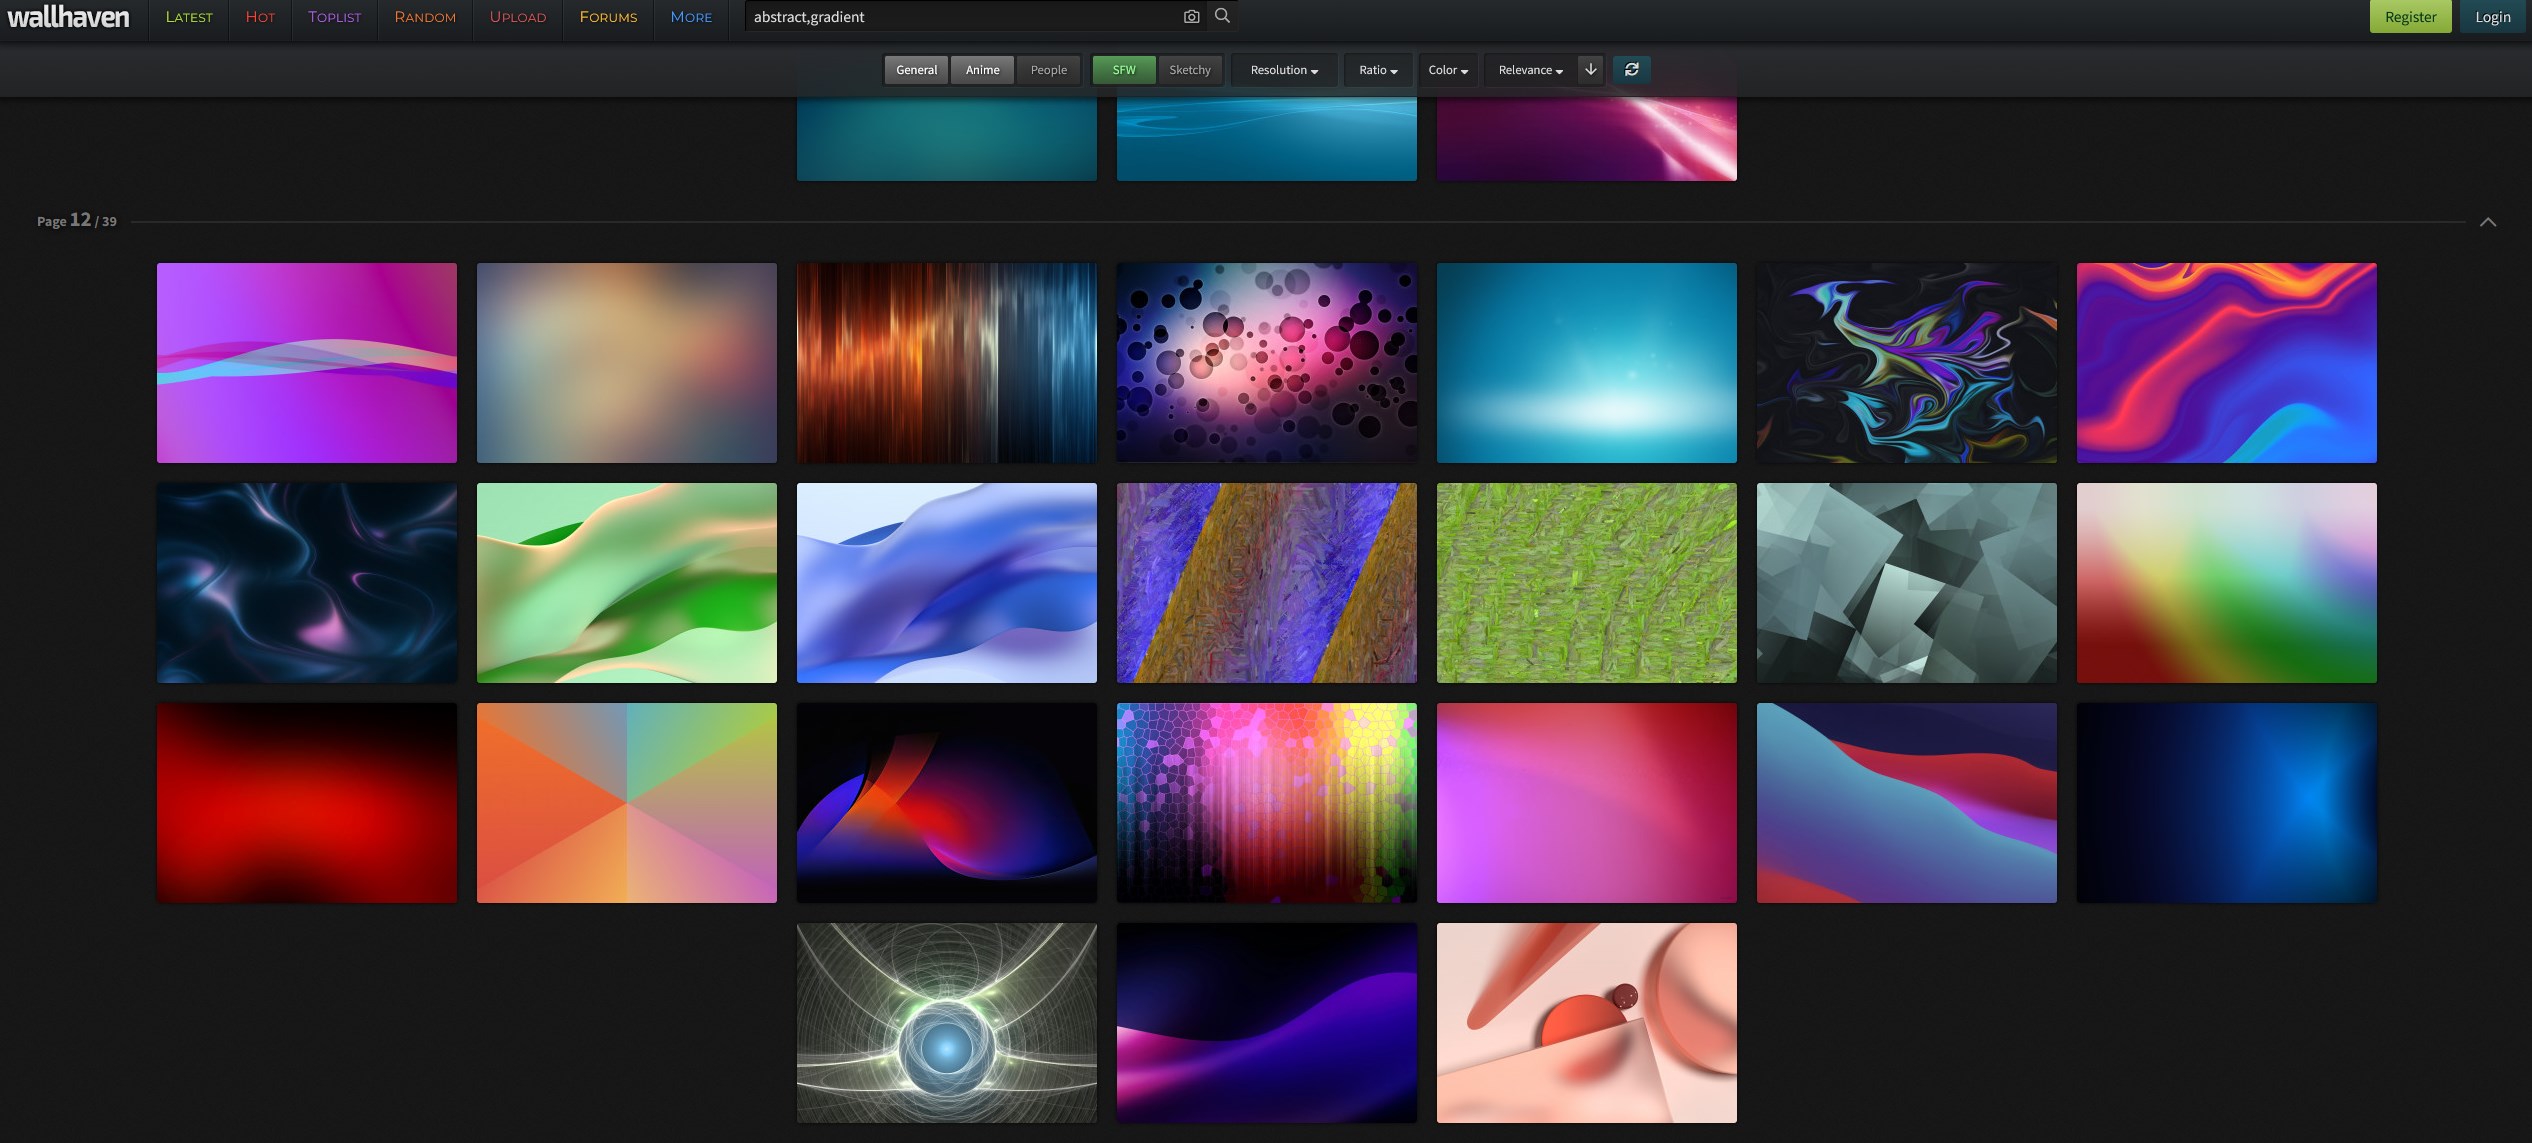Enable the Sketchy purity filter
2532x1143 pixels.
point(1189,70)
